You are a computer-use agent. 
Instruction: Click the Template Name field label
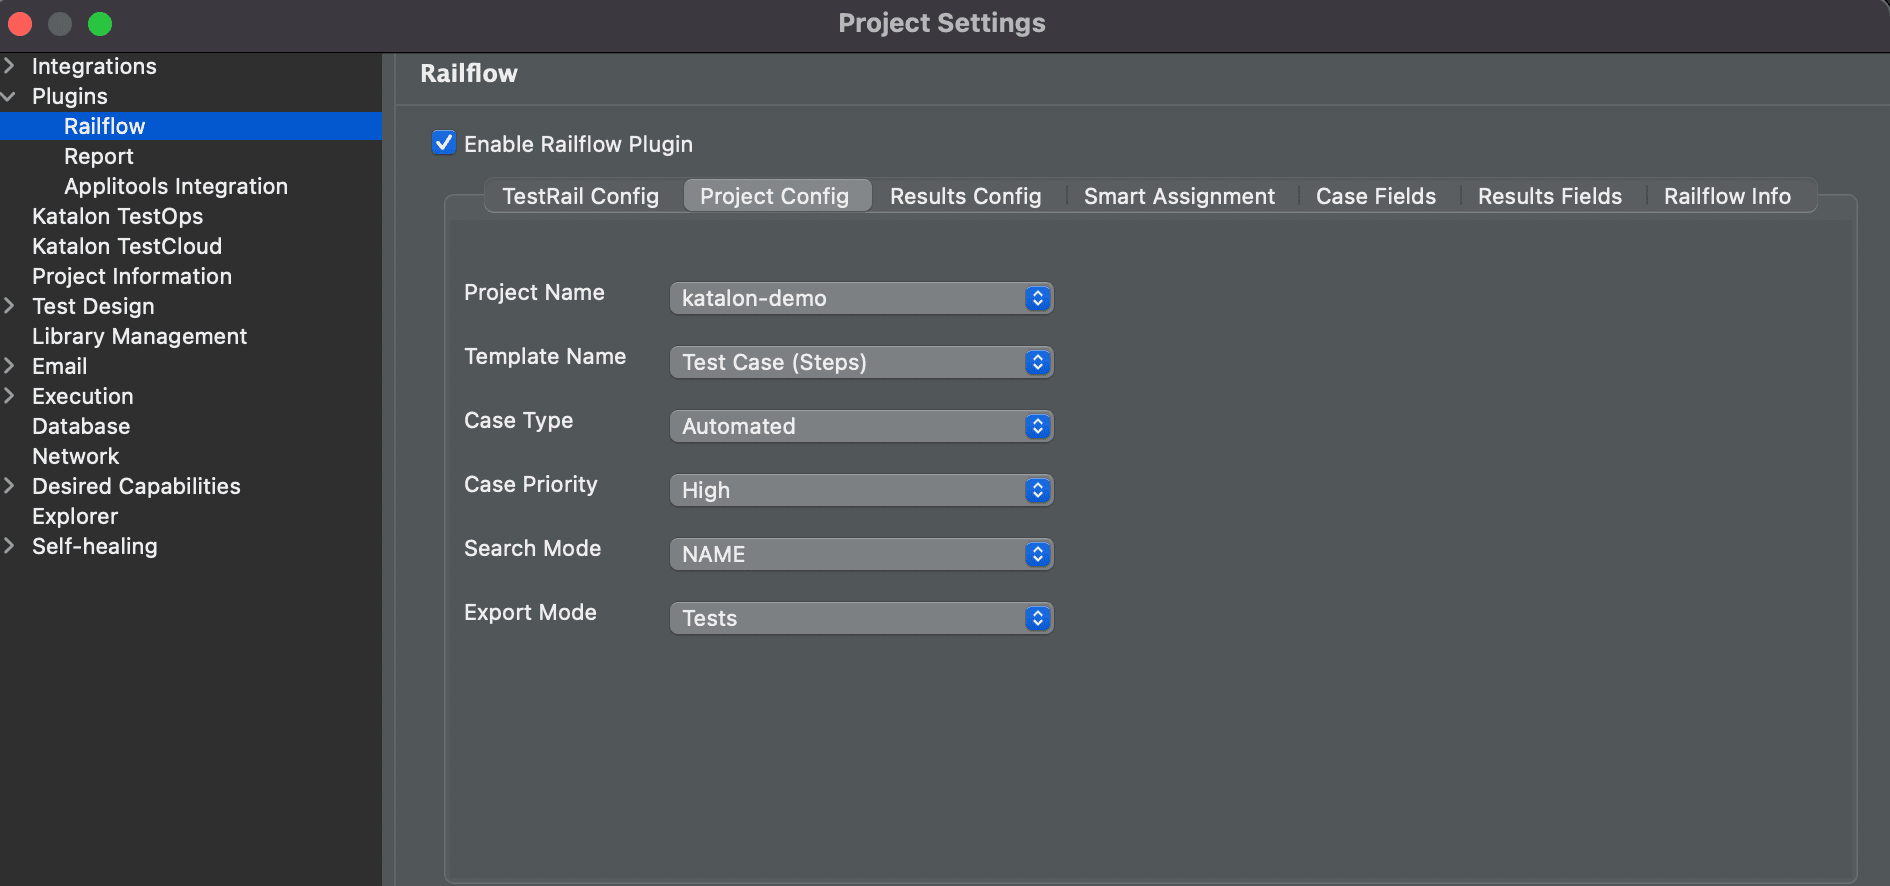click(x=545, y=356)
